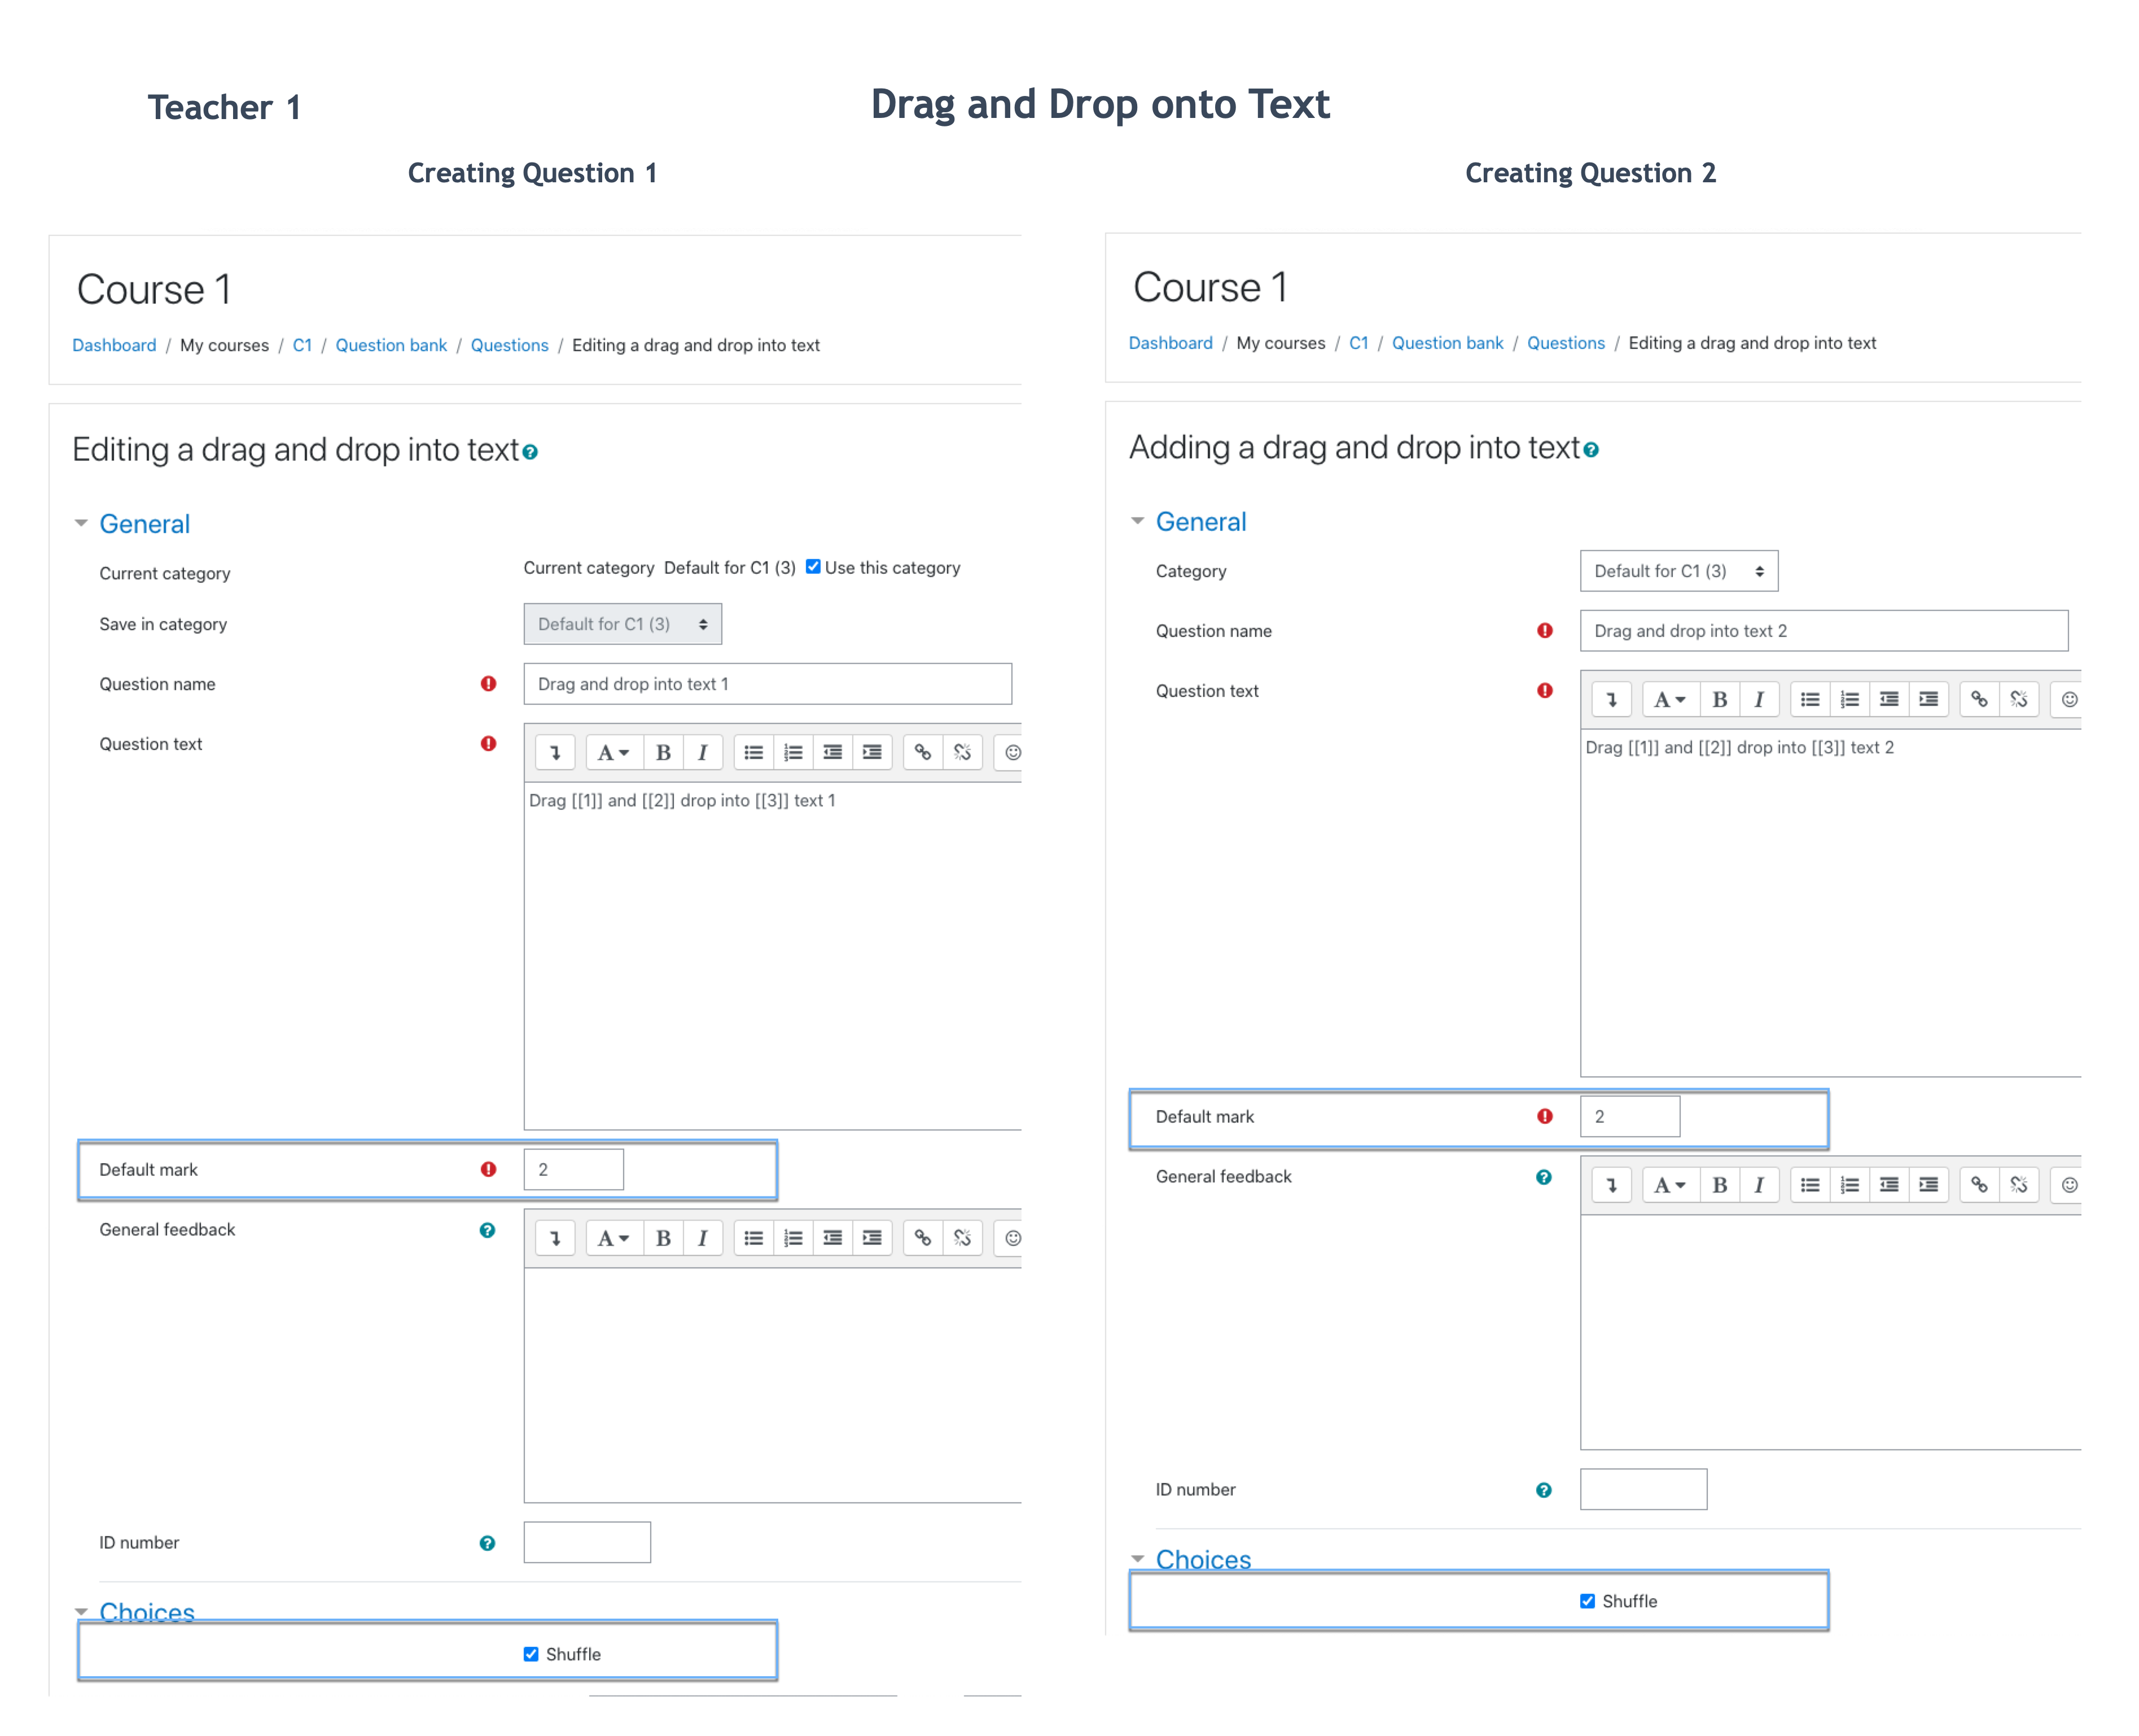Click help icon for General feedback in Question 2
This screenshot has width=2139, height=1736.
(x=1544, y=1177)
